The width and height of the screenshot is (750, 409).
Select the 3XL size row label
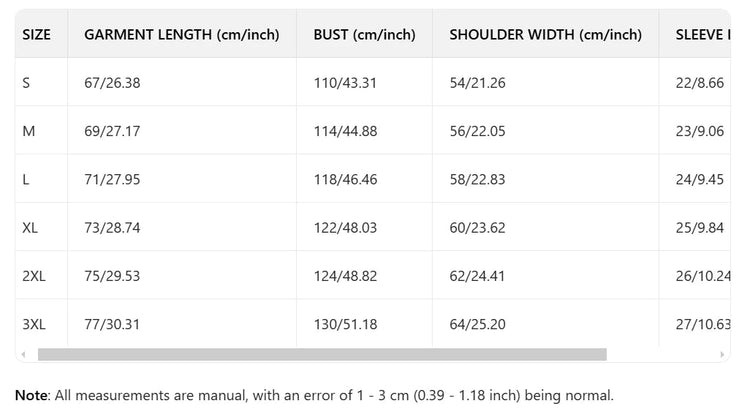(x=34, y=324)
